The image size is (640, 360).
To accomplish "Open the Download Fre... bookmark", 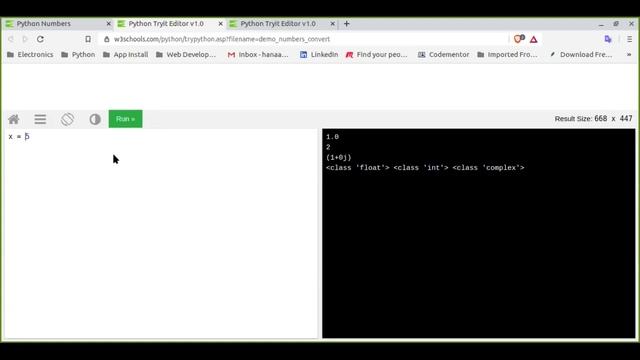I will 581,55.
